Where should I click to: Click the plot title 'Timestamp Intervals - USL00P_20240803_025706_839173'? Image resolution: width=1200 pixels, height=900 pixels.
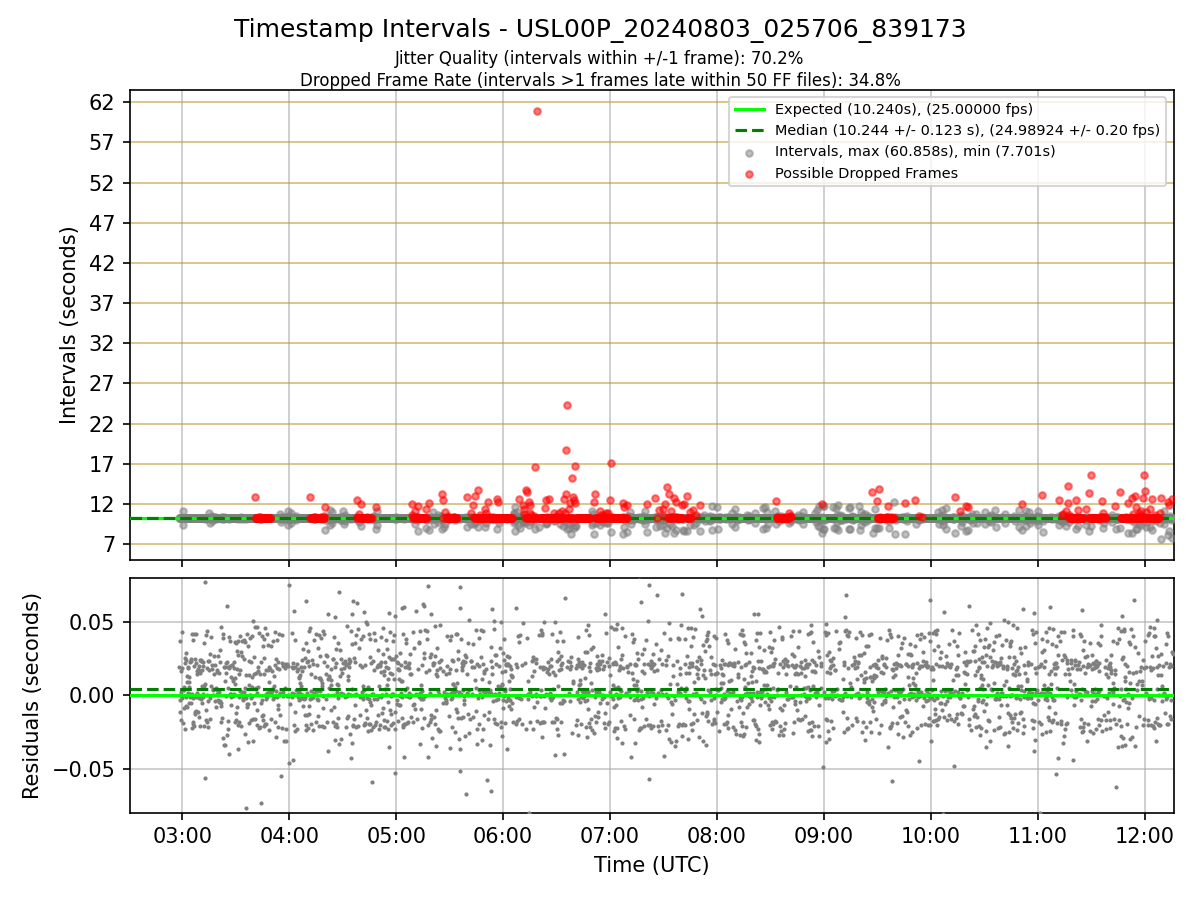[600, 29]
